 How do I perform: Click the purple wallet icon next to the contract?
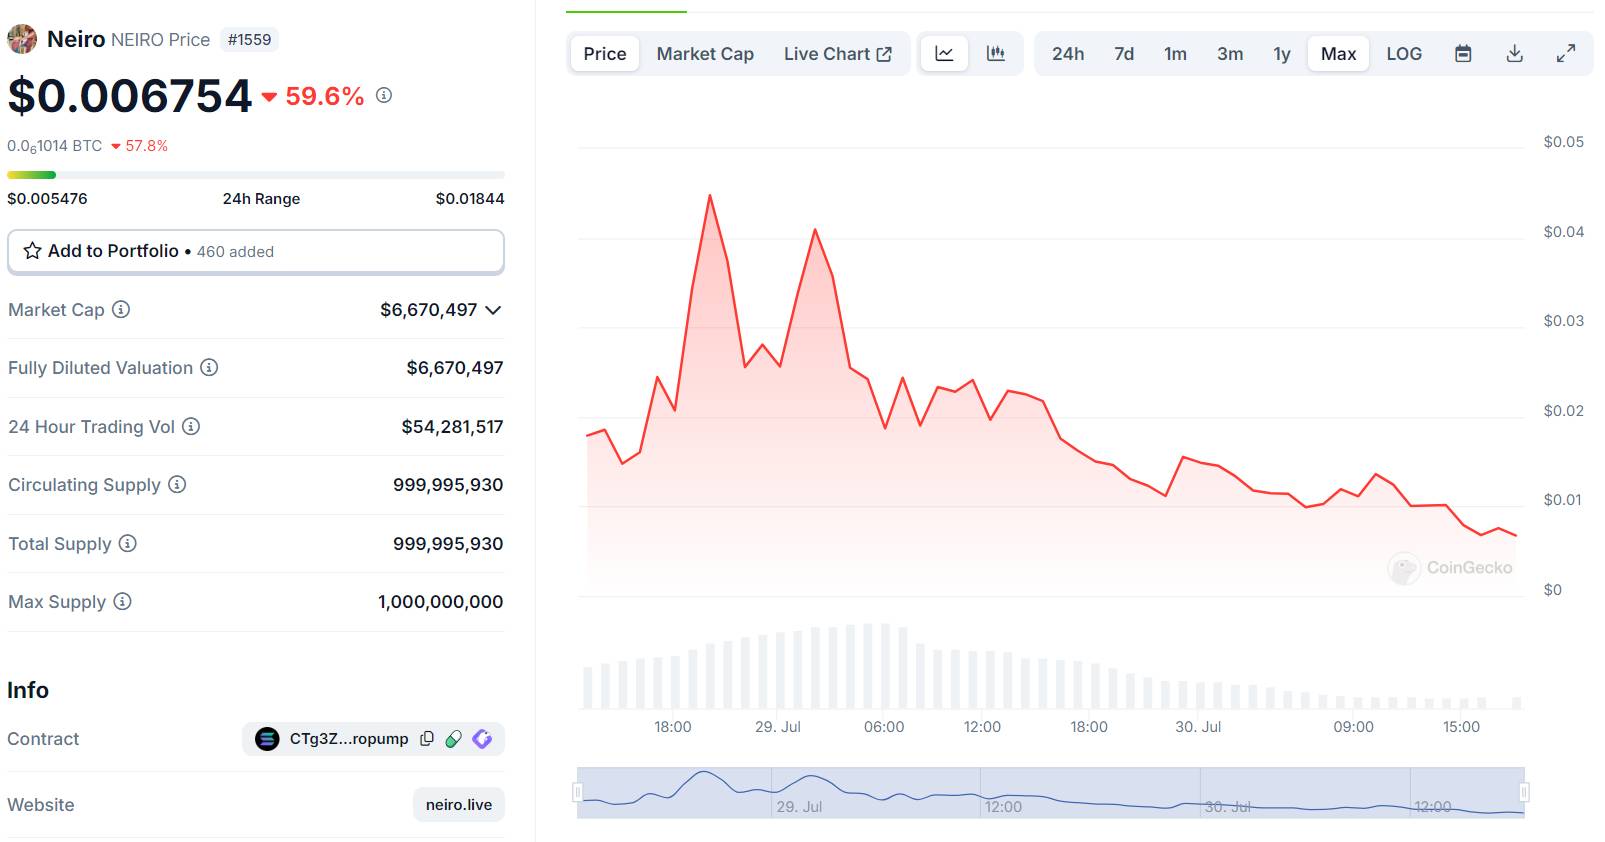(x=482, y=739)
